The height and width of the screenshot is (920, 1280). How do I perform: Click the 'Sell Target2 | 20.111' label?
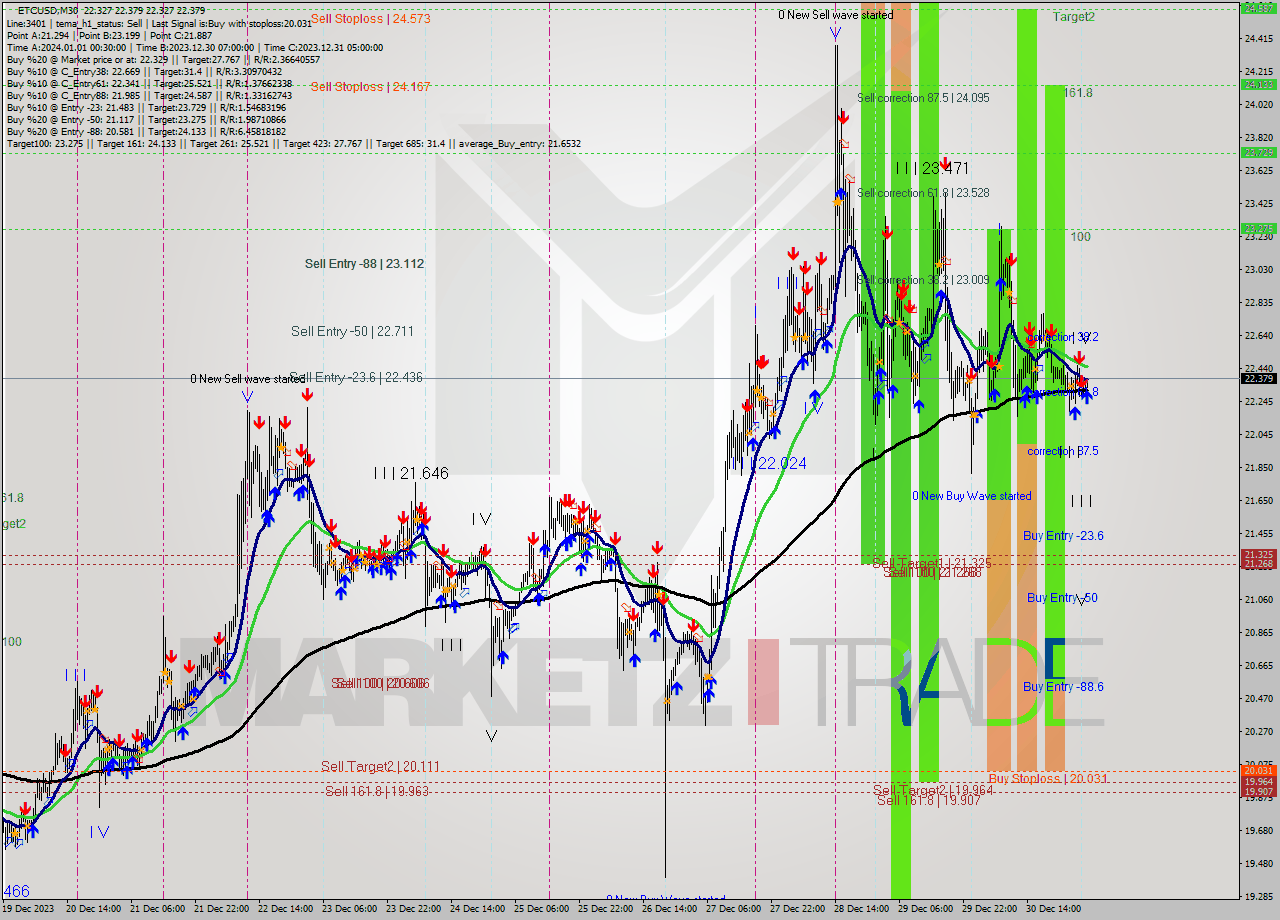click(x=380, y=767)
